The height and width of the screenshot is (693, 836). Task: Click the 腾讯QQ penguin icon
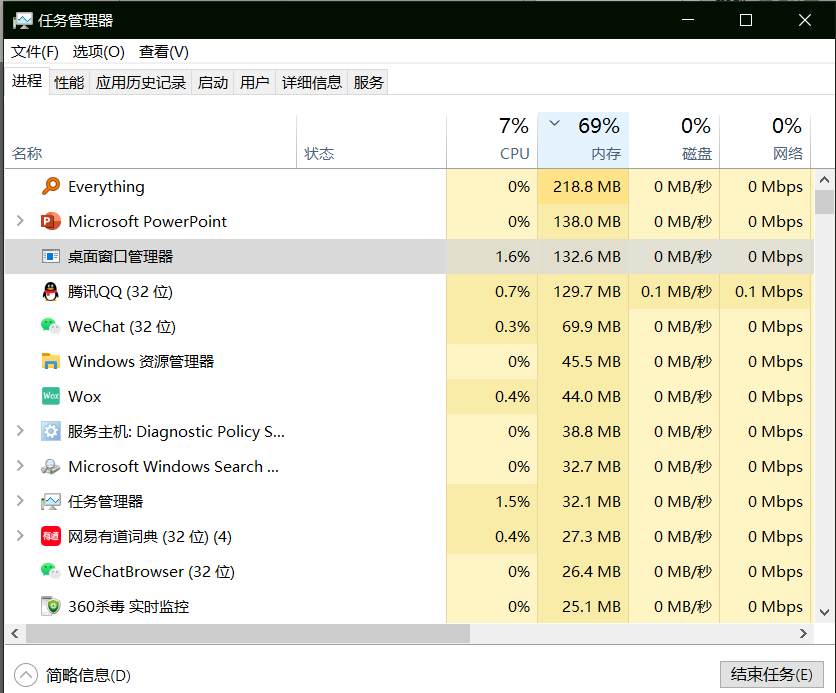pos(51,292)
